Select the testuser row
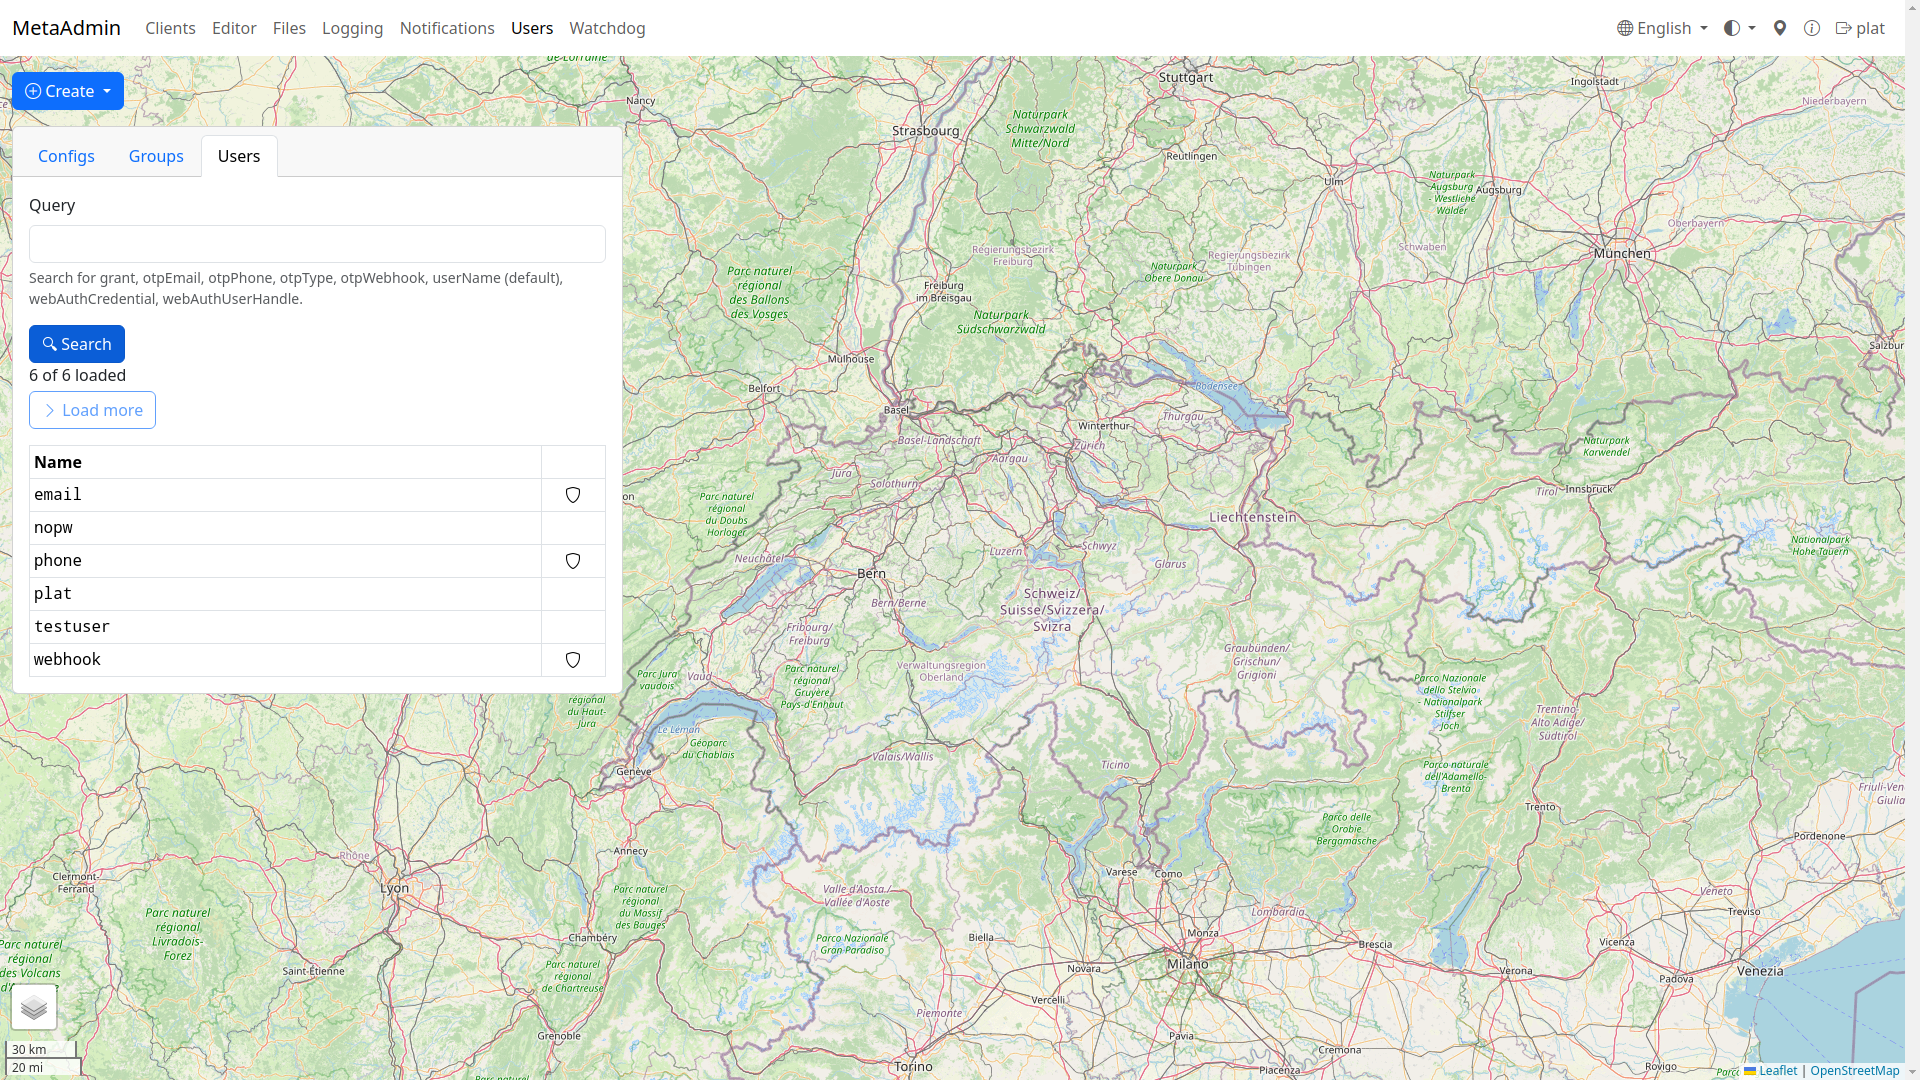Screen dimensions: 1920x1080 click(x=72, y=627)
